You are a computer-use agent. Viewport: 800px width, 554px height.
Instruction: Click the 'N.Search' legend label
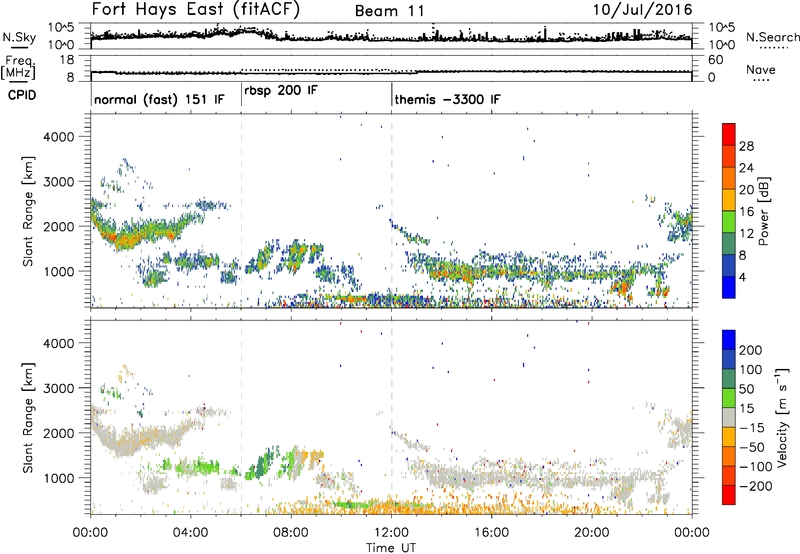772,37
